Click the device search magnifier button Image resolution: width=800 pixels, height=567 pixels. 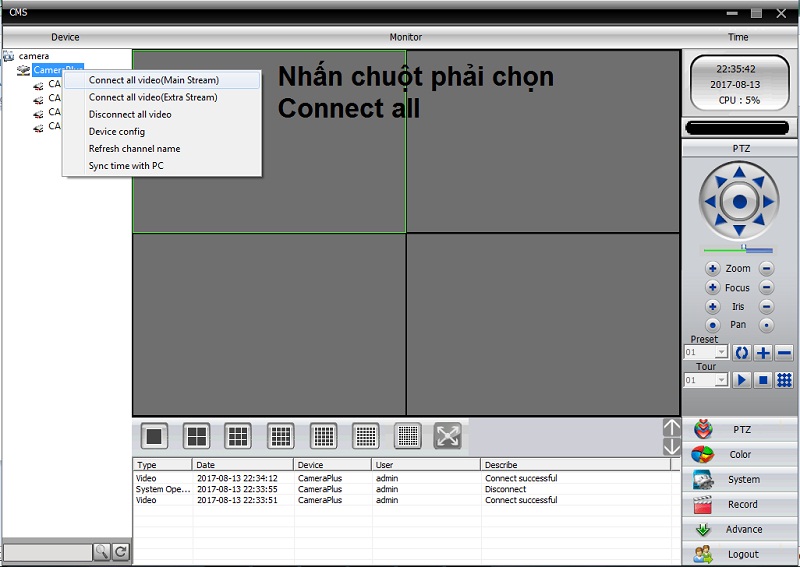pyautogui.click(x=102, y=552)
